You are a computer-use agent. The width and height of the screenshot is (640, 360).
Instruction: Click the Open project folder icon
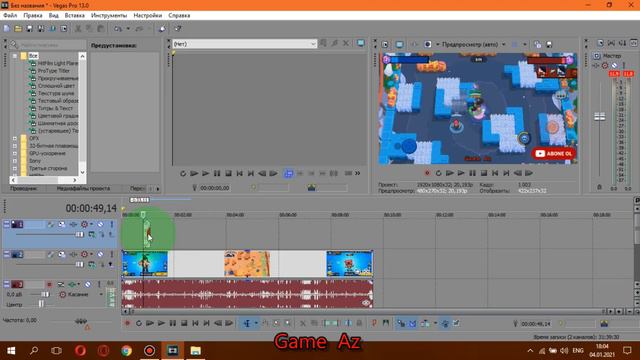pos(18,29)
